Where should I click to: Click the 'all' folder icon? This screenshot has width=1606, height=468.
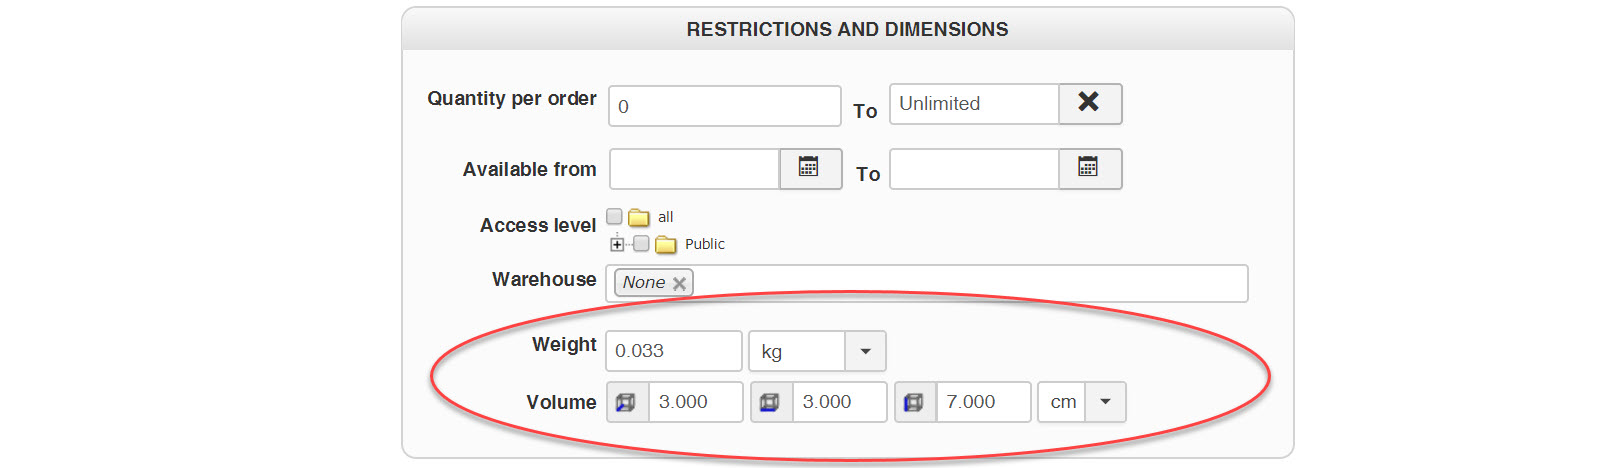[639, 217]
